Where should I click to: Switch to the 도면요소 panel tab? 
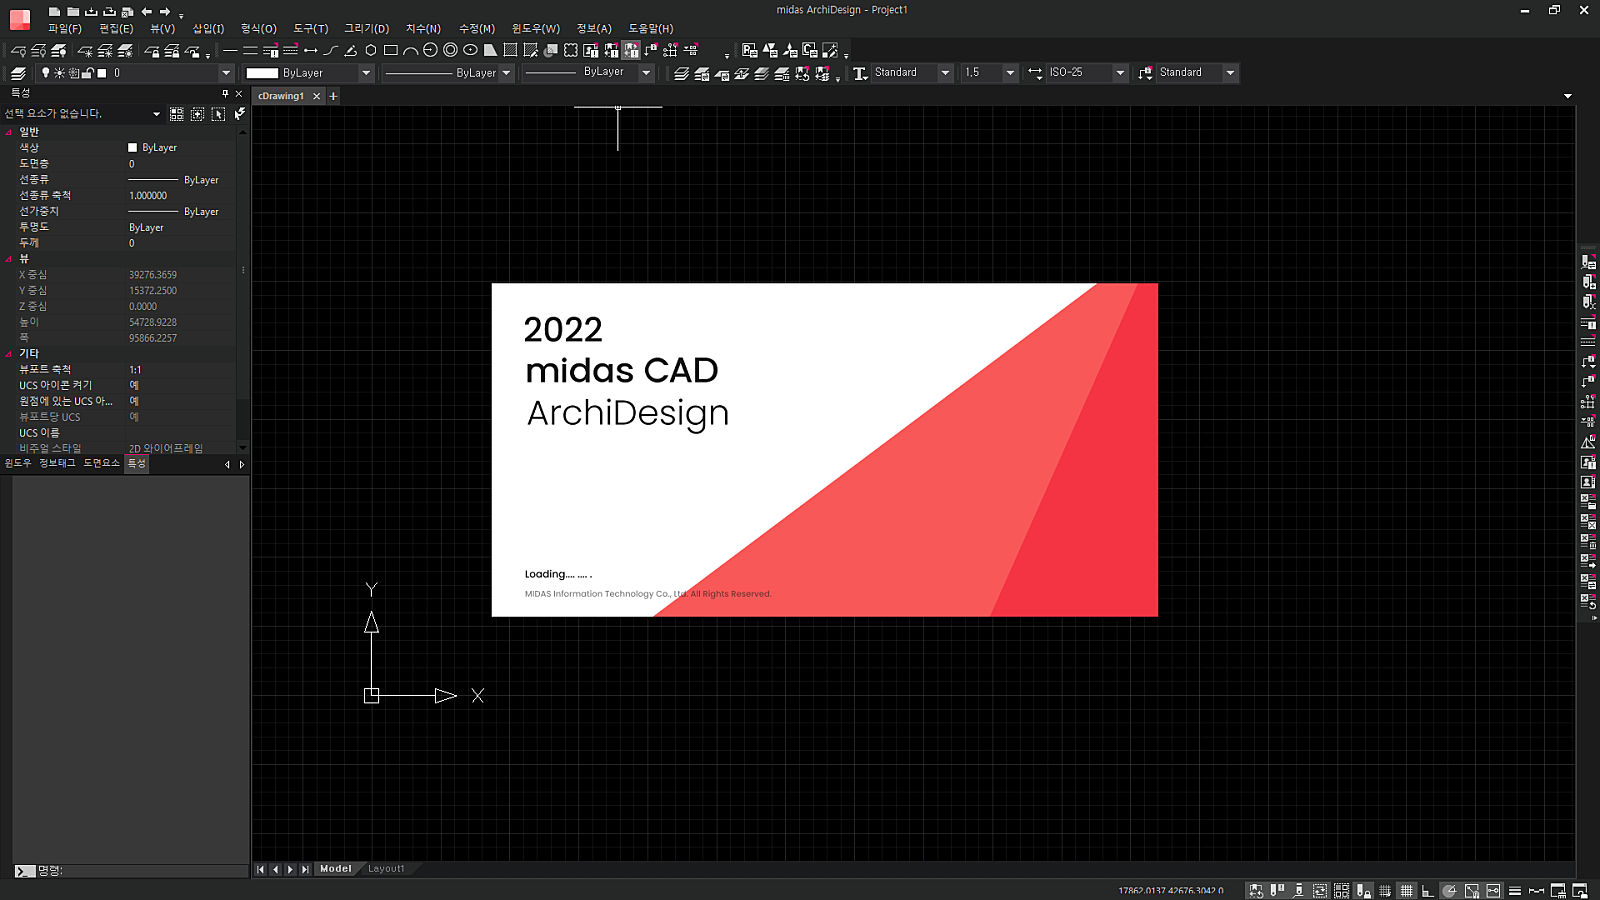coord(101,463)
